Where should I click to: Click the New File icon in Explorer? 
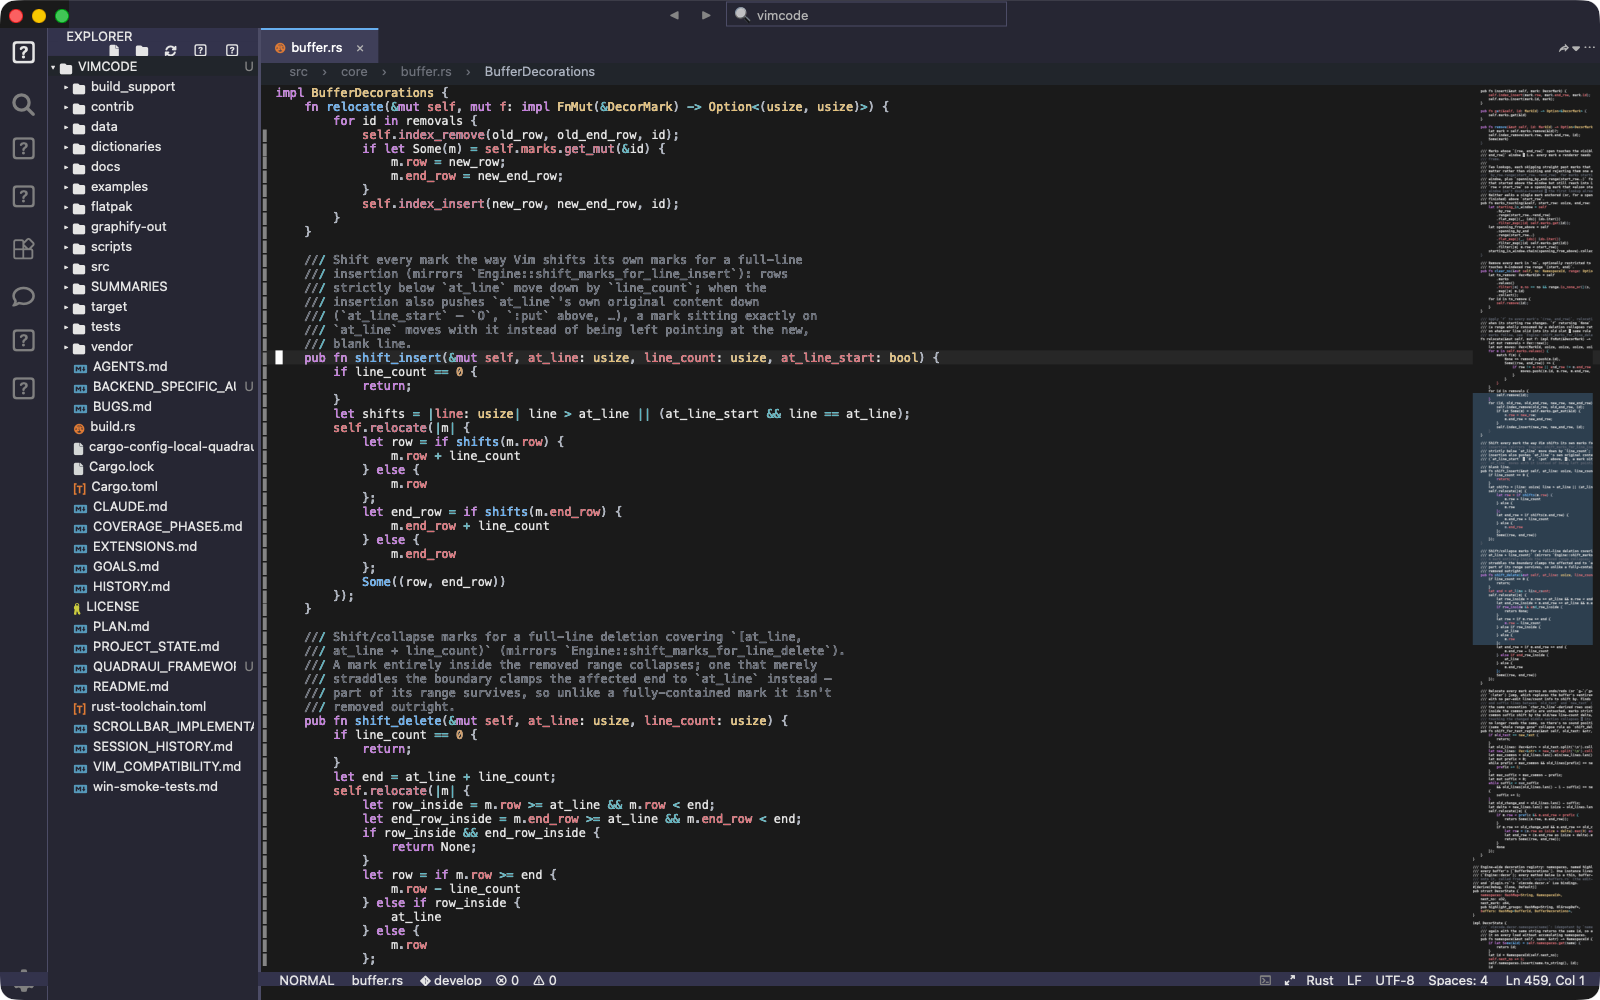pyautogui.click(x=114, y=50)
